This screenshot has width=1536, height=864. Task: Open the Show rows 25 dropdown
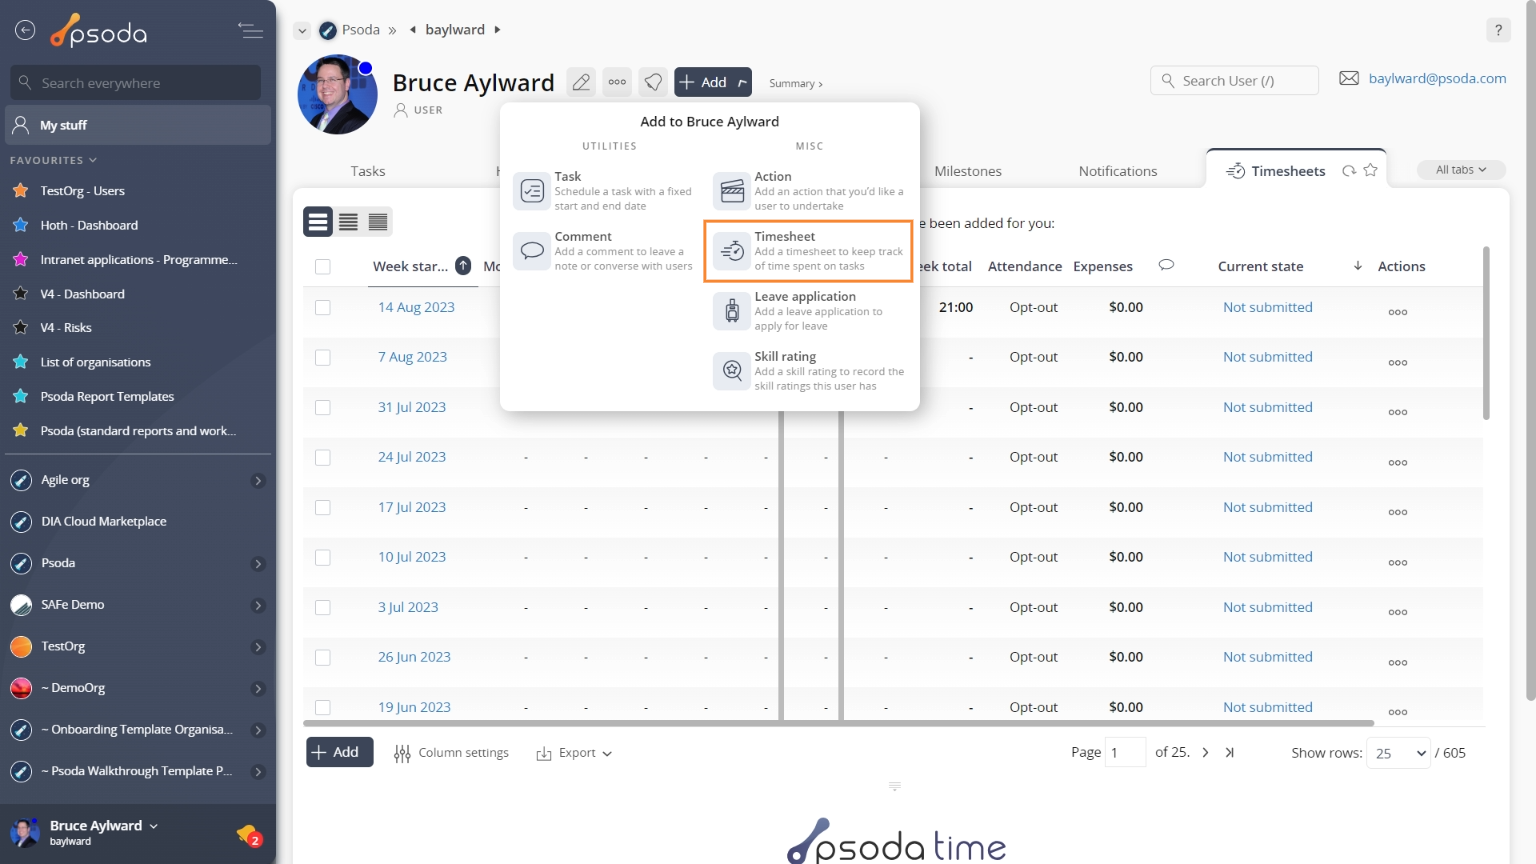(1398, 753)
